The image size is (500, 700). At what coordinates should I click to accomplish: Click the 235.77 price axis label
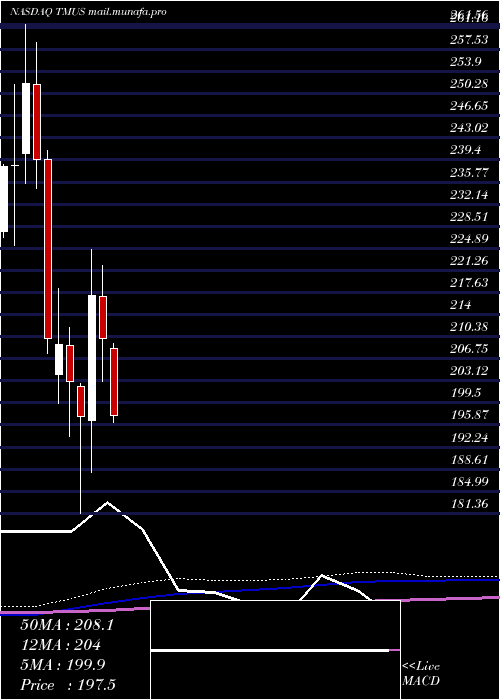[469, 172]
